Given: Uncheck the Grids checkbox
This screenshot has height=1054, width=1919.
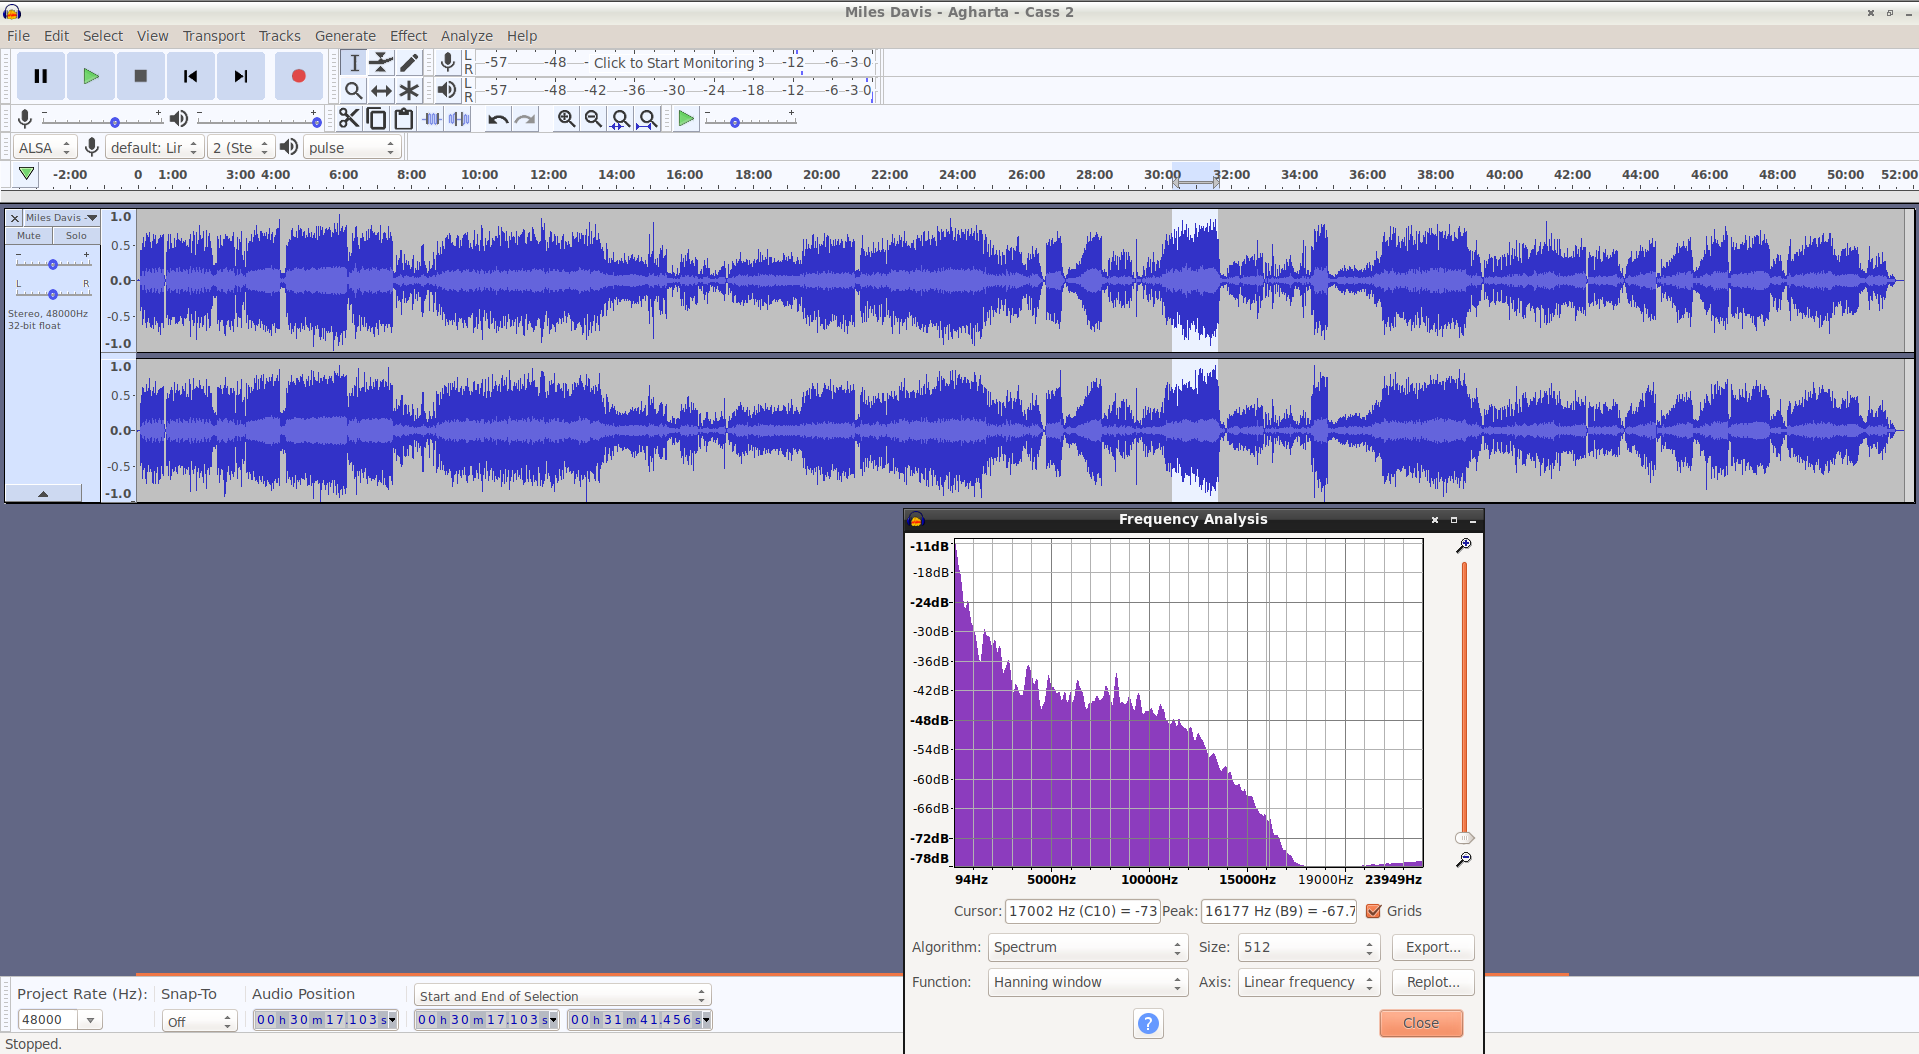Looking at the screenshot, I should (x=1374, y=911).
